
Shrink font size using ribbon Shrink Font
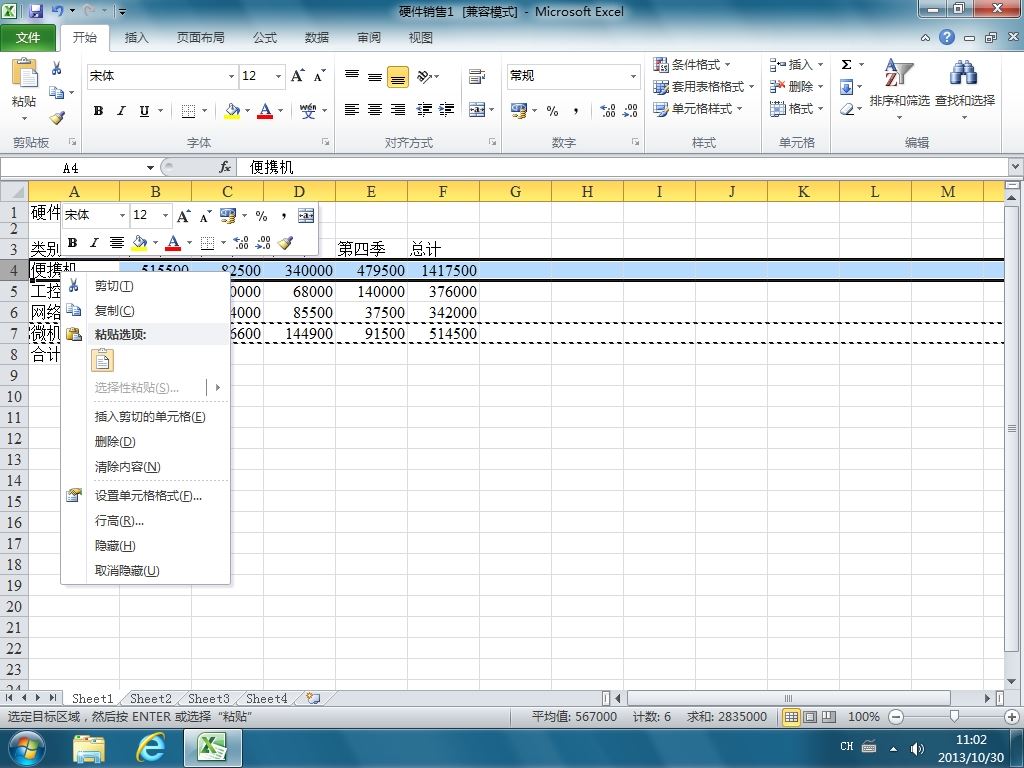coord(319,76)
